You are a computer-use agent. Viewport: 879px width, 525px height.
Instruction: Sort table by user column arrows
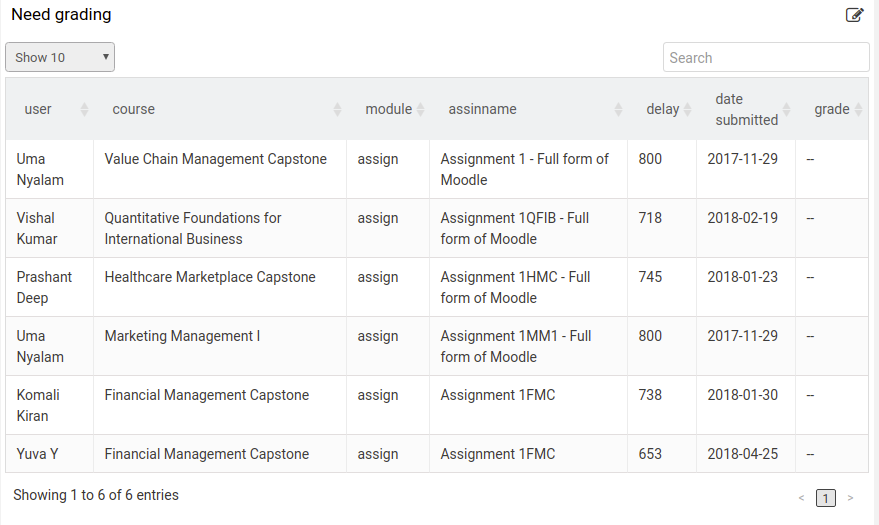tap(84, 109)
